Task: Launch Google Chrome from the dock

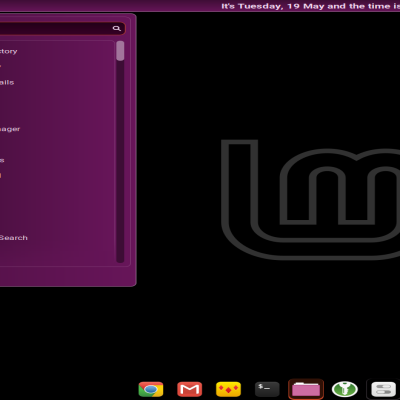Action: click(x=151, y=389)
